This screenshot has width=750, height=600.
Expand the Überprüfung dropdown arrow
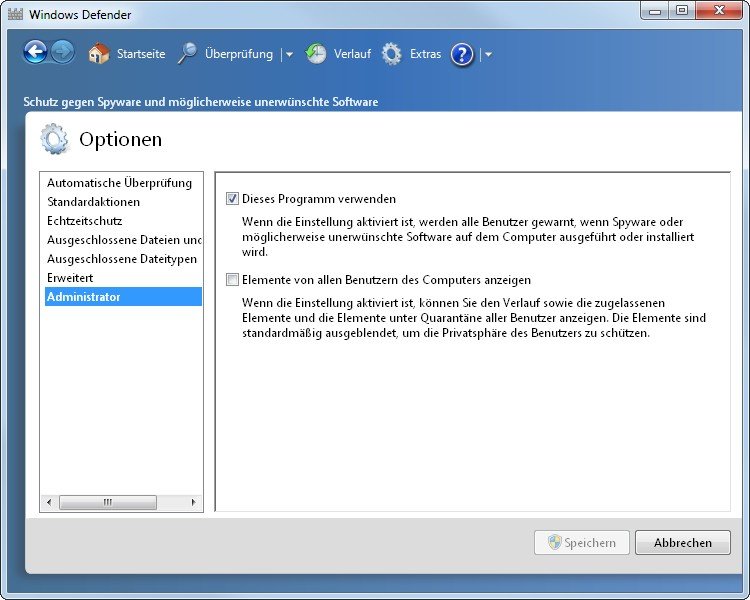tap(289, 55)
